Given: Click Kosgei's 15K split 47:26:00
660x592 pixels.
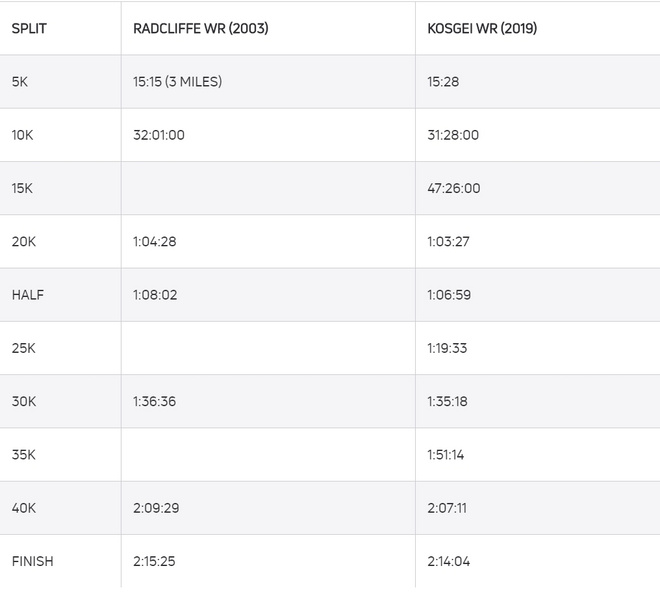Looking at the screenshot, I should tap(453, 188).
